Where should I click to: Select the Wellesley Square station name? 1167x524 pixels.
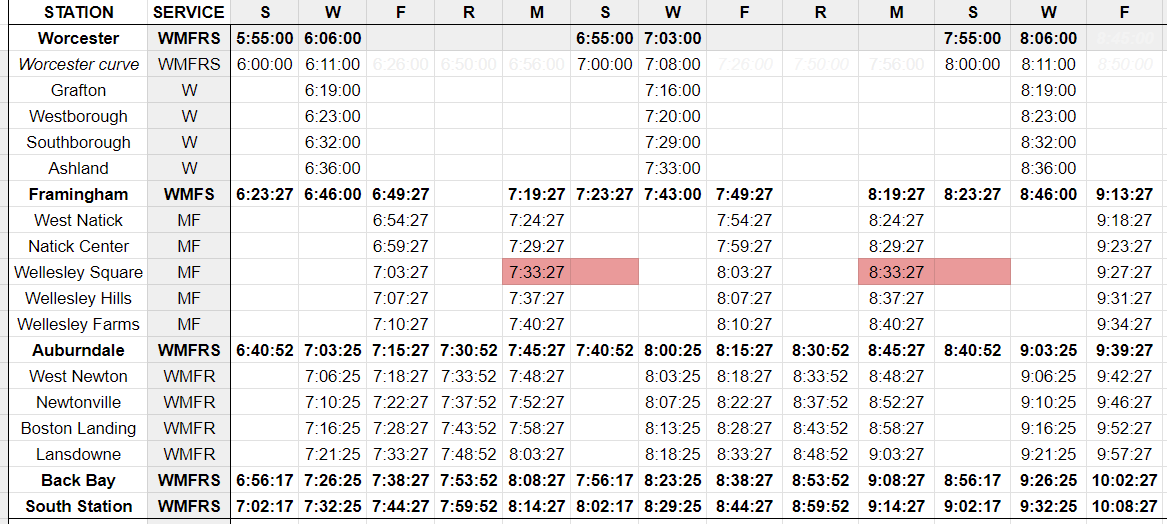coord(78,272)
